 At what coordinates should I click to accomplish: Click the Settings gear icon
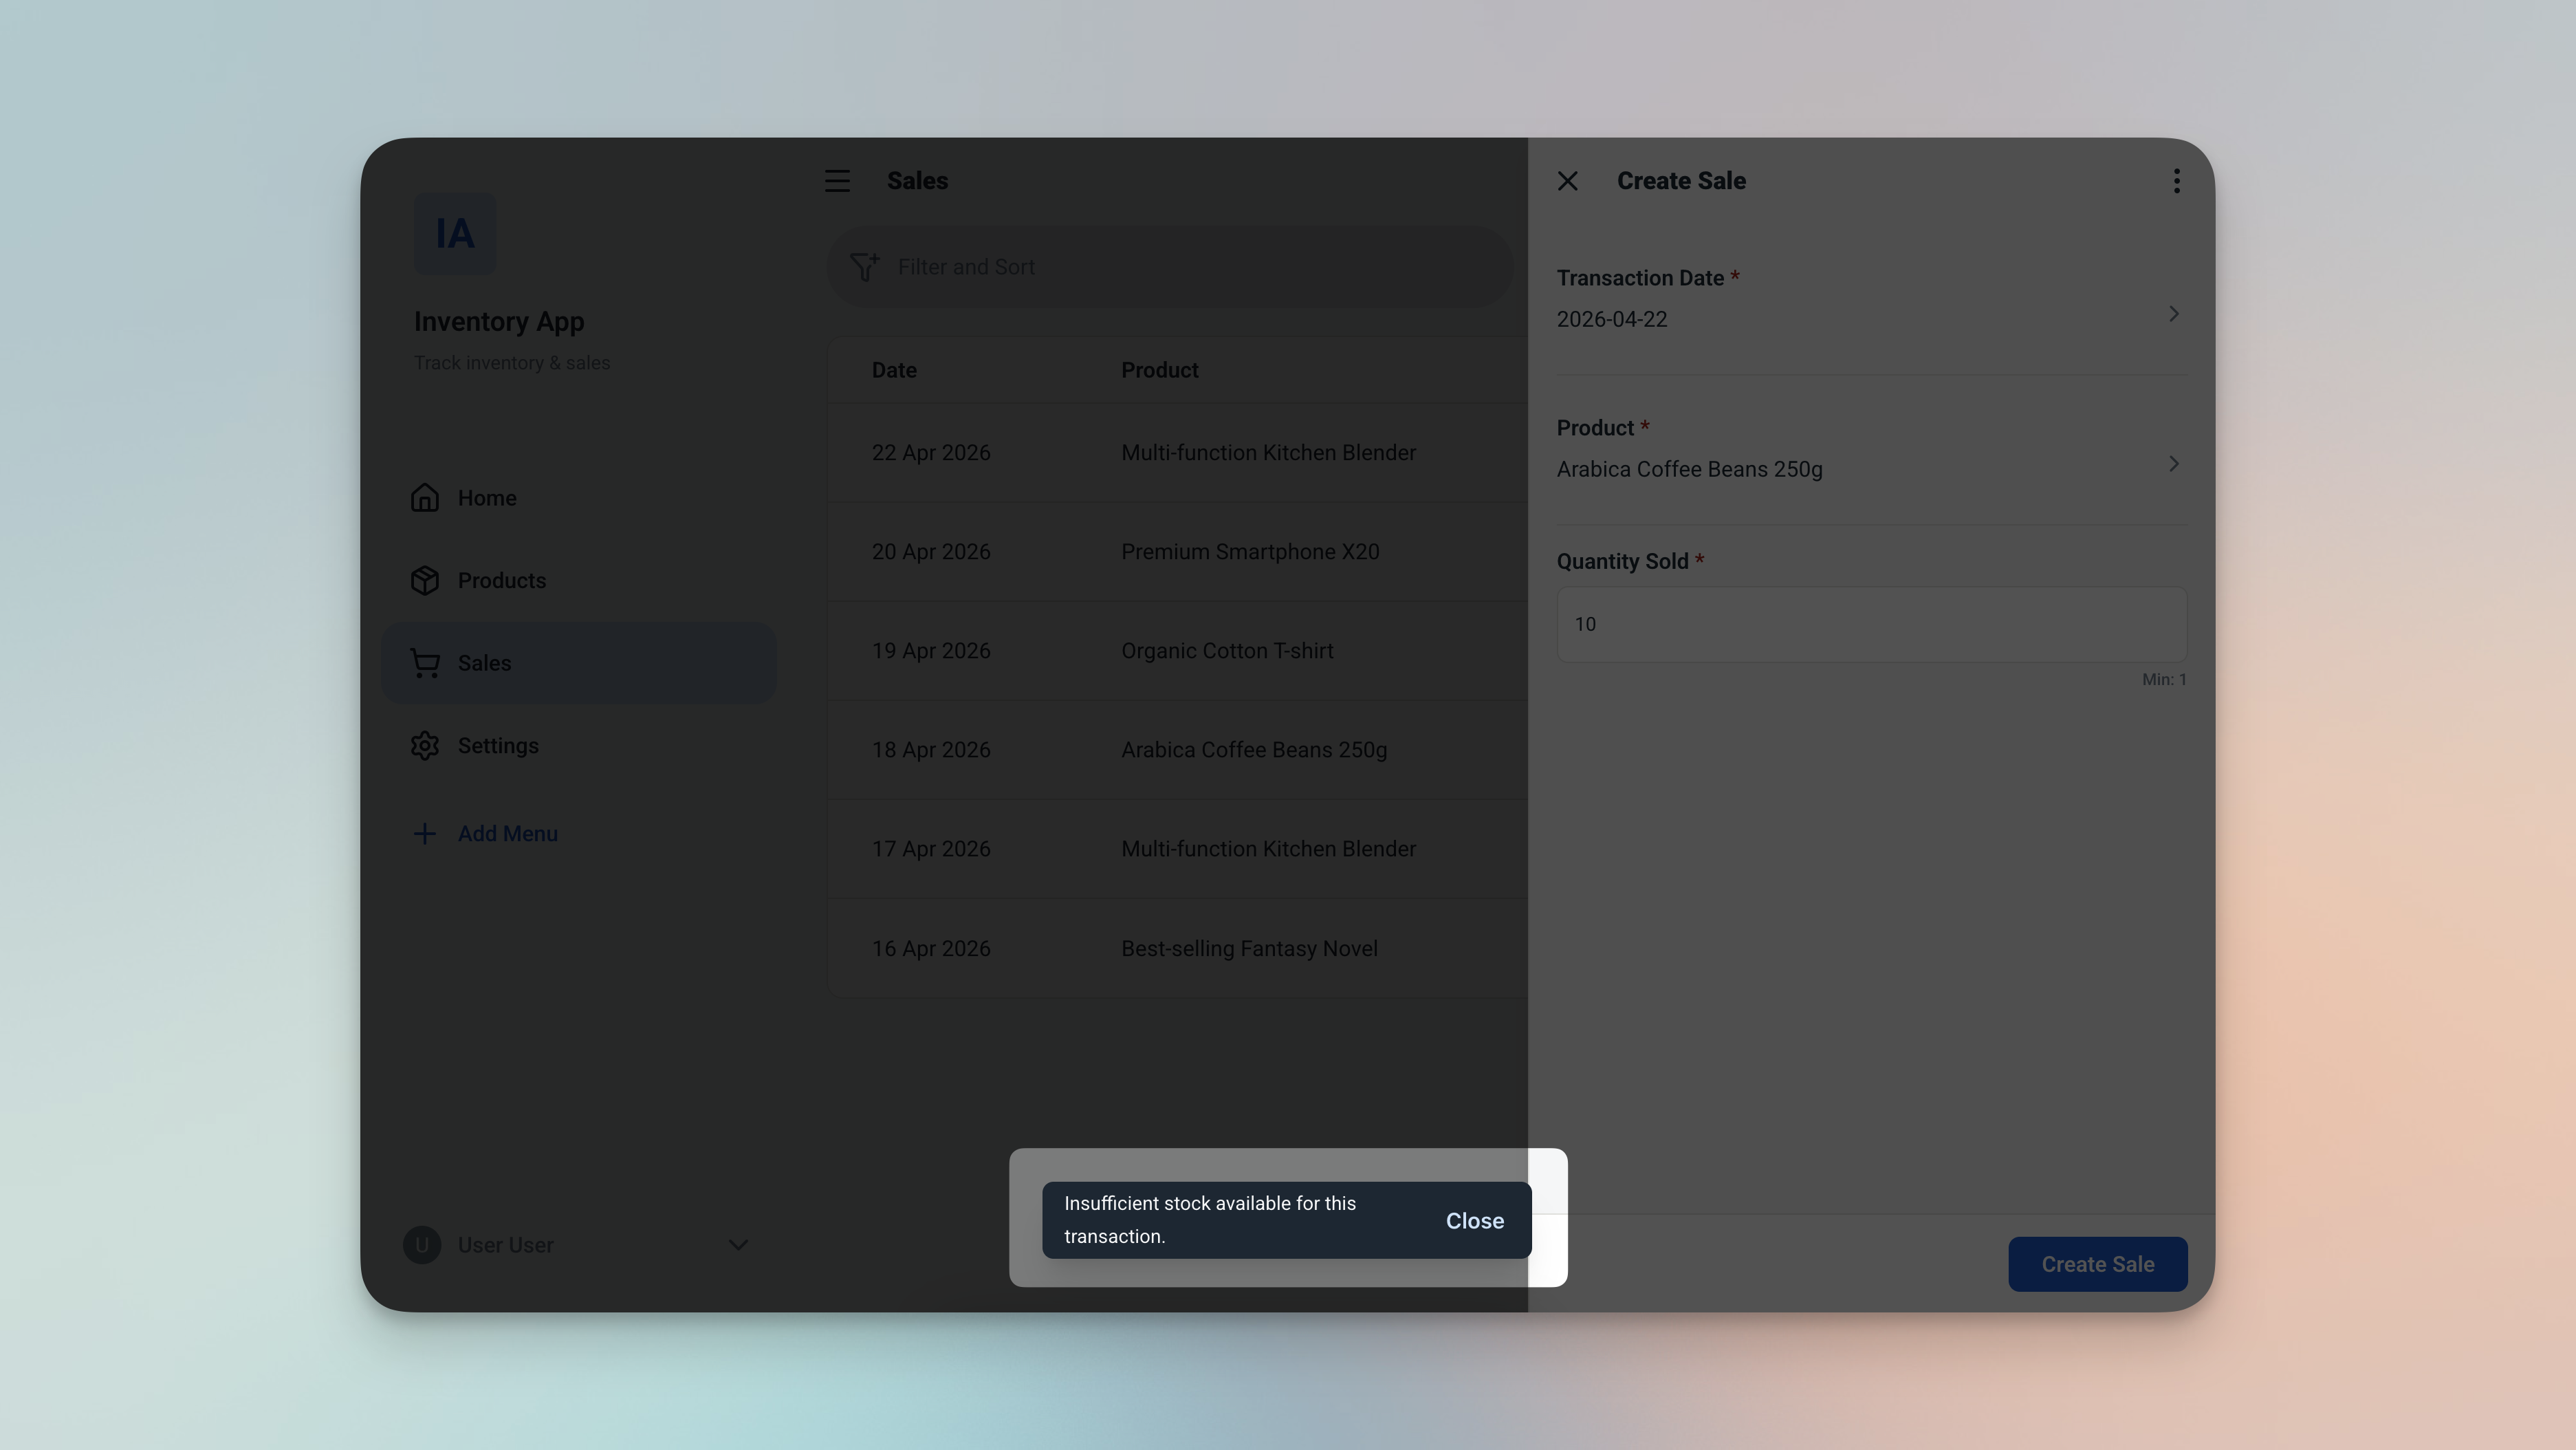pyautogui.click(x=425, y=746)
